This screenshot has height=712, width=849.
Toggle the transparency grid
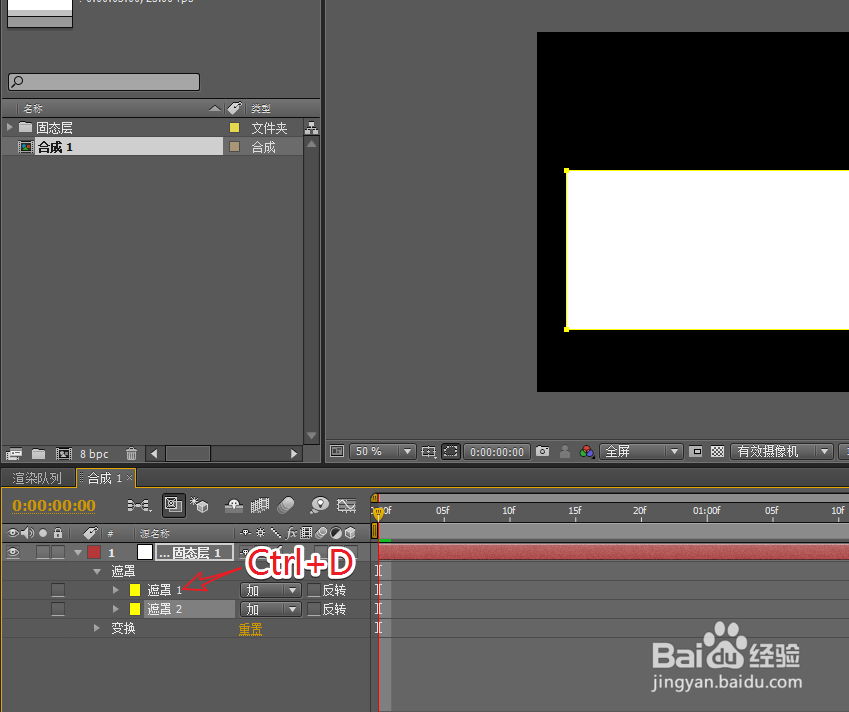coord(717,452)
